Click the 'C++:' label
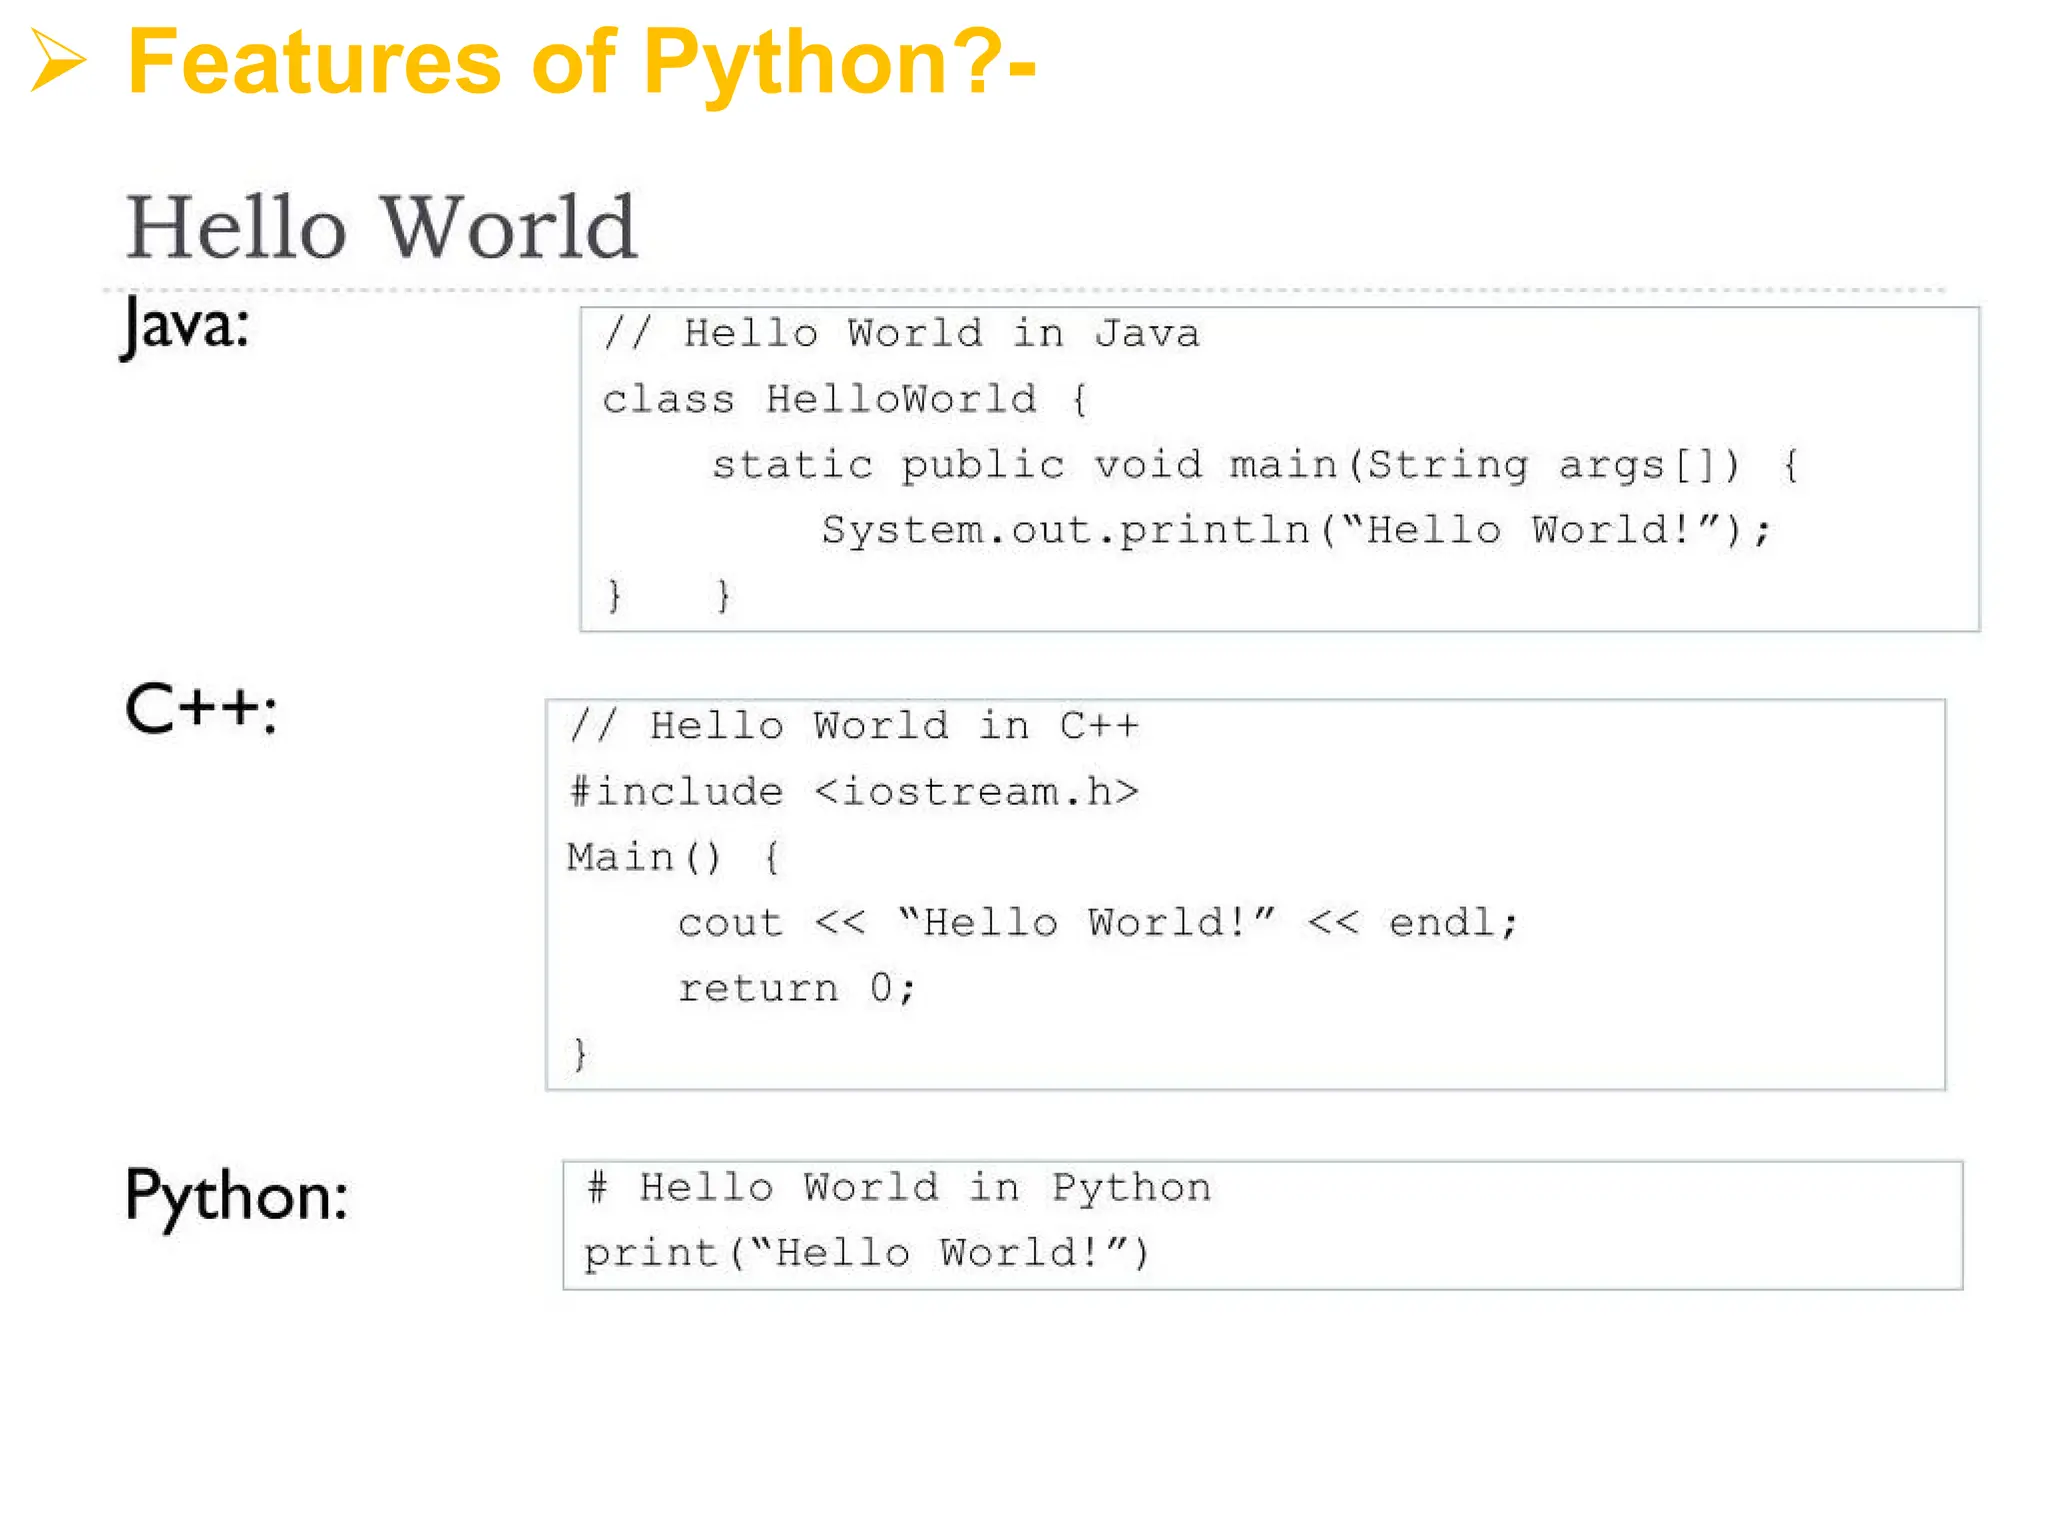 point(201,709)
